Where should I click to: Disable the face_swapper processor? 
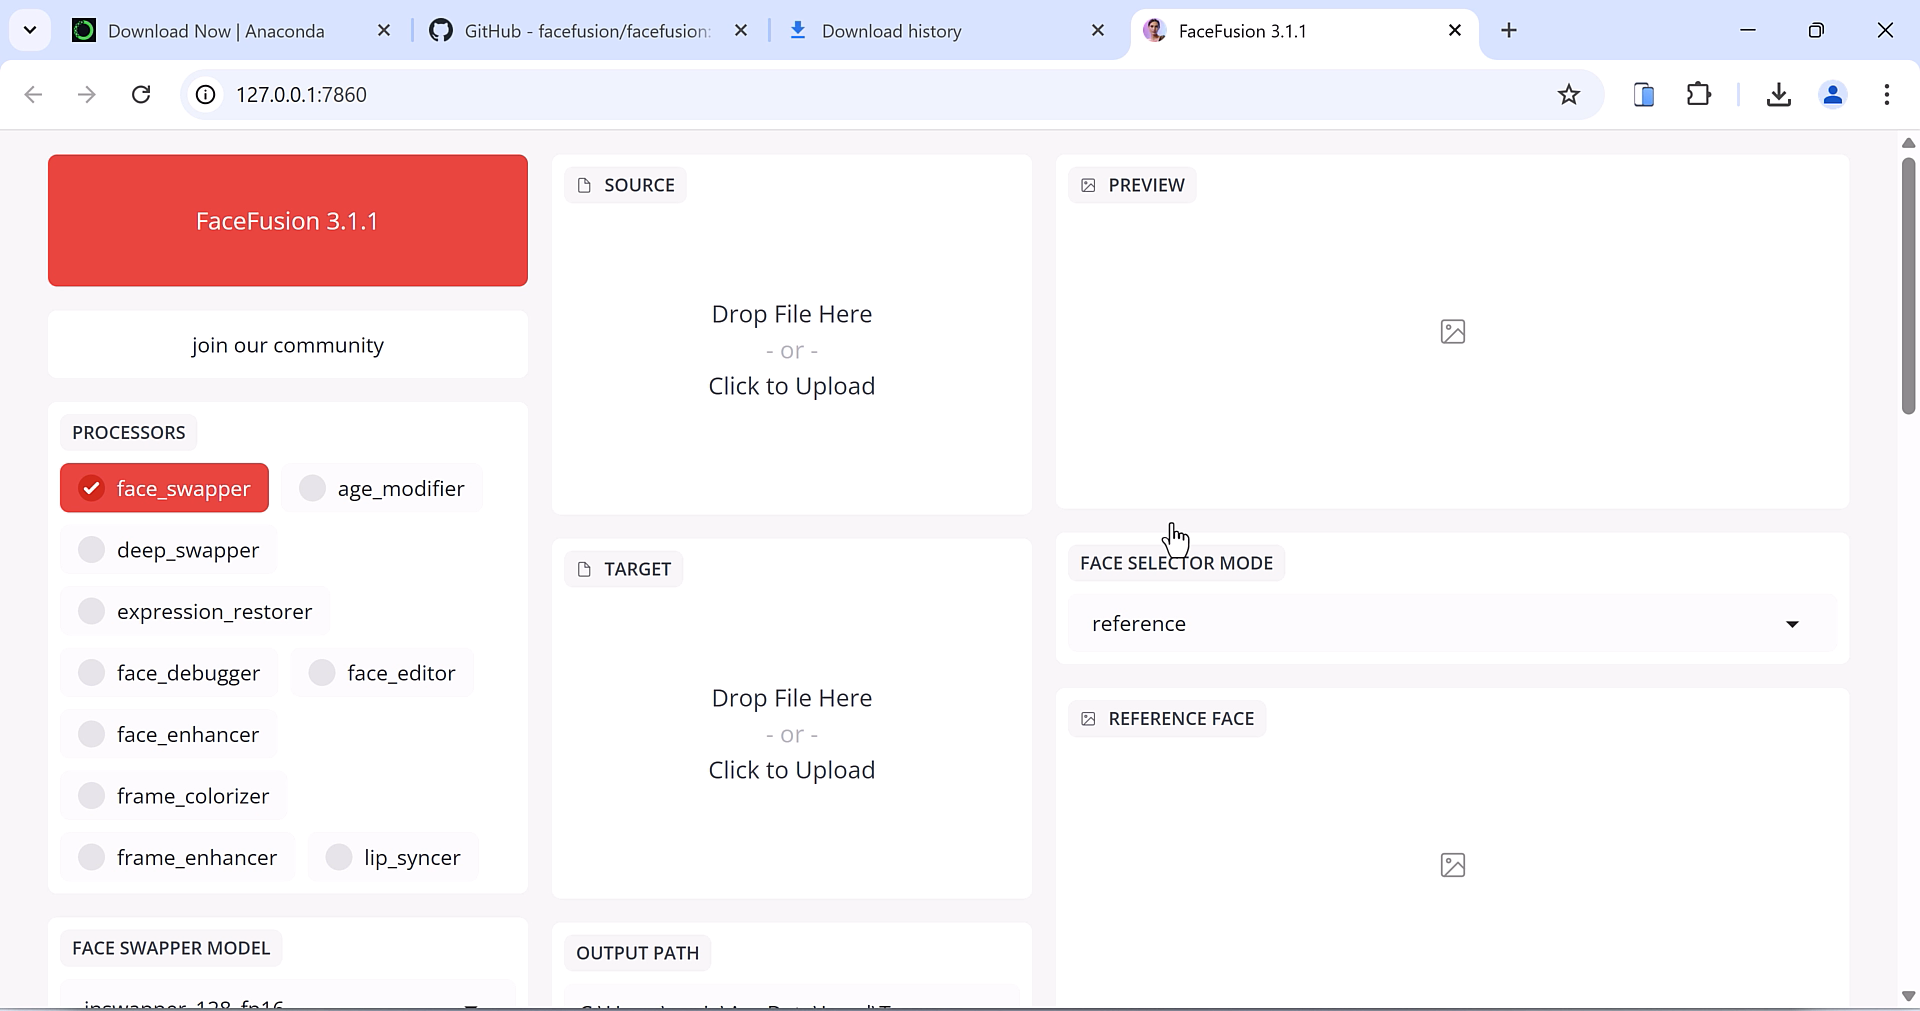point(164,488)
